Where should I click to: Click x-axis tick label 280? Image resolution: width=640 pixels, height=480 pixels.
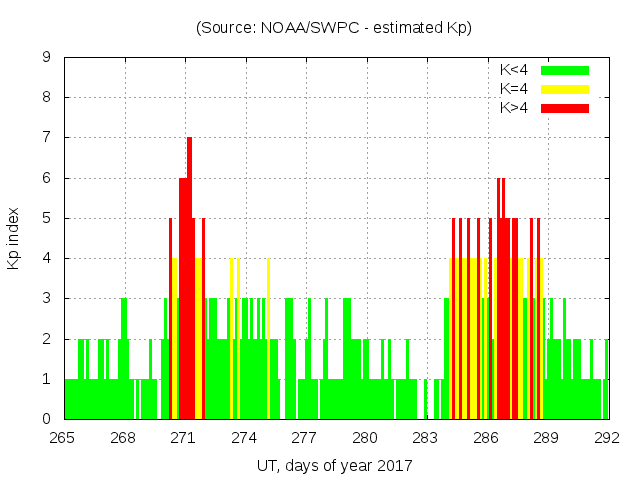(x=365, y=438)
